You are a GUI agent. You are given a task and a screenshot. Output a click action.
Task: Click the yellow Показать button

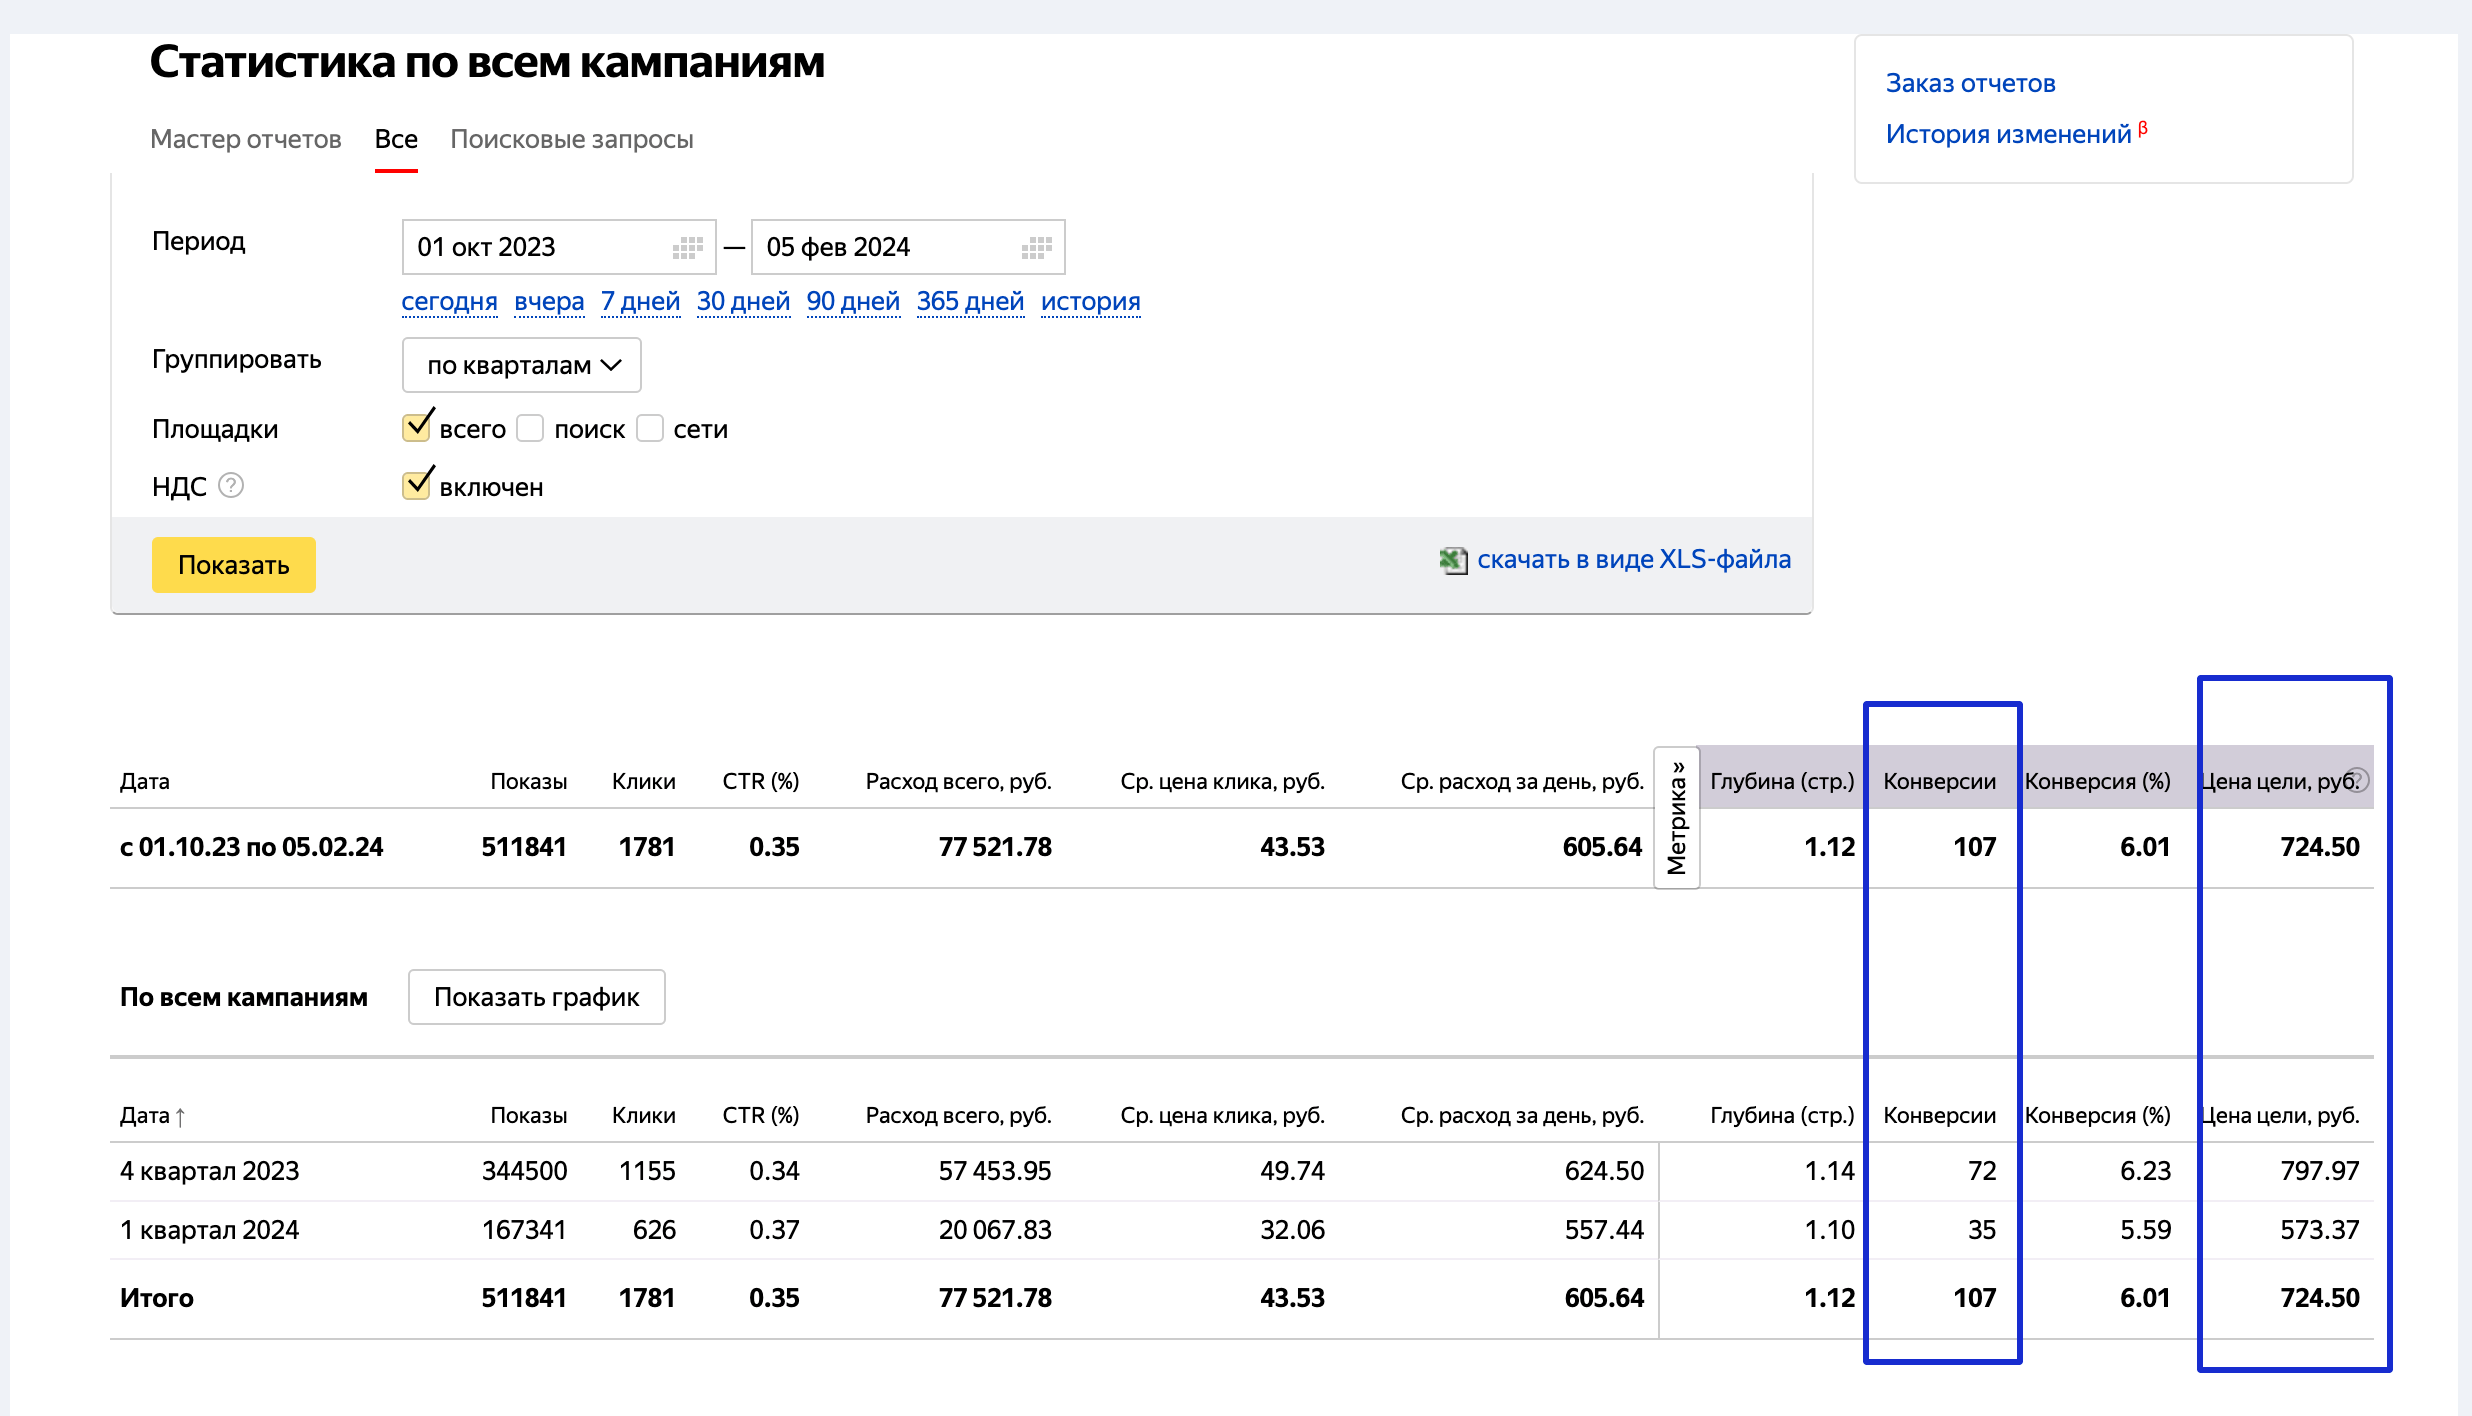(234, 565)
